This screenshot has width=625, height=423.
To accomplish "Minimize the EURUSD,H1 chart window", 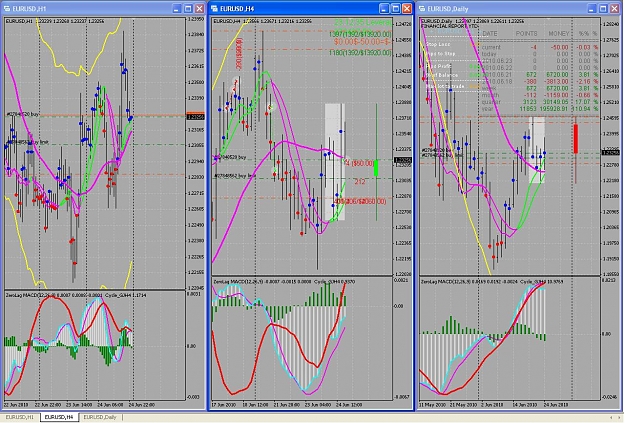I will [x=177, y=8].
